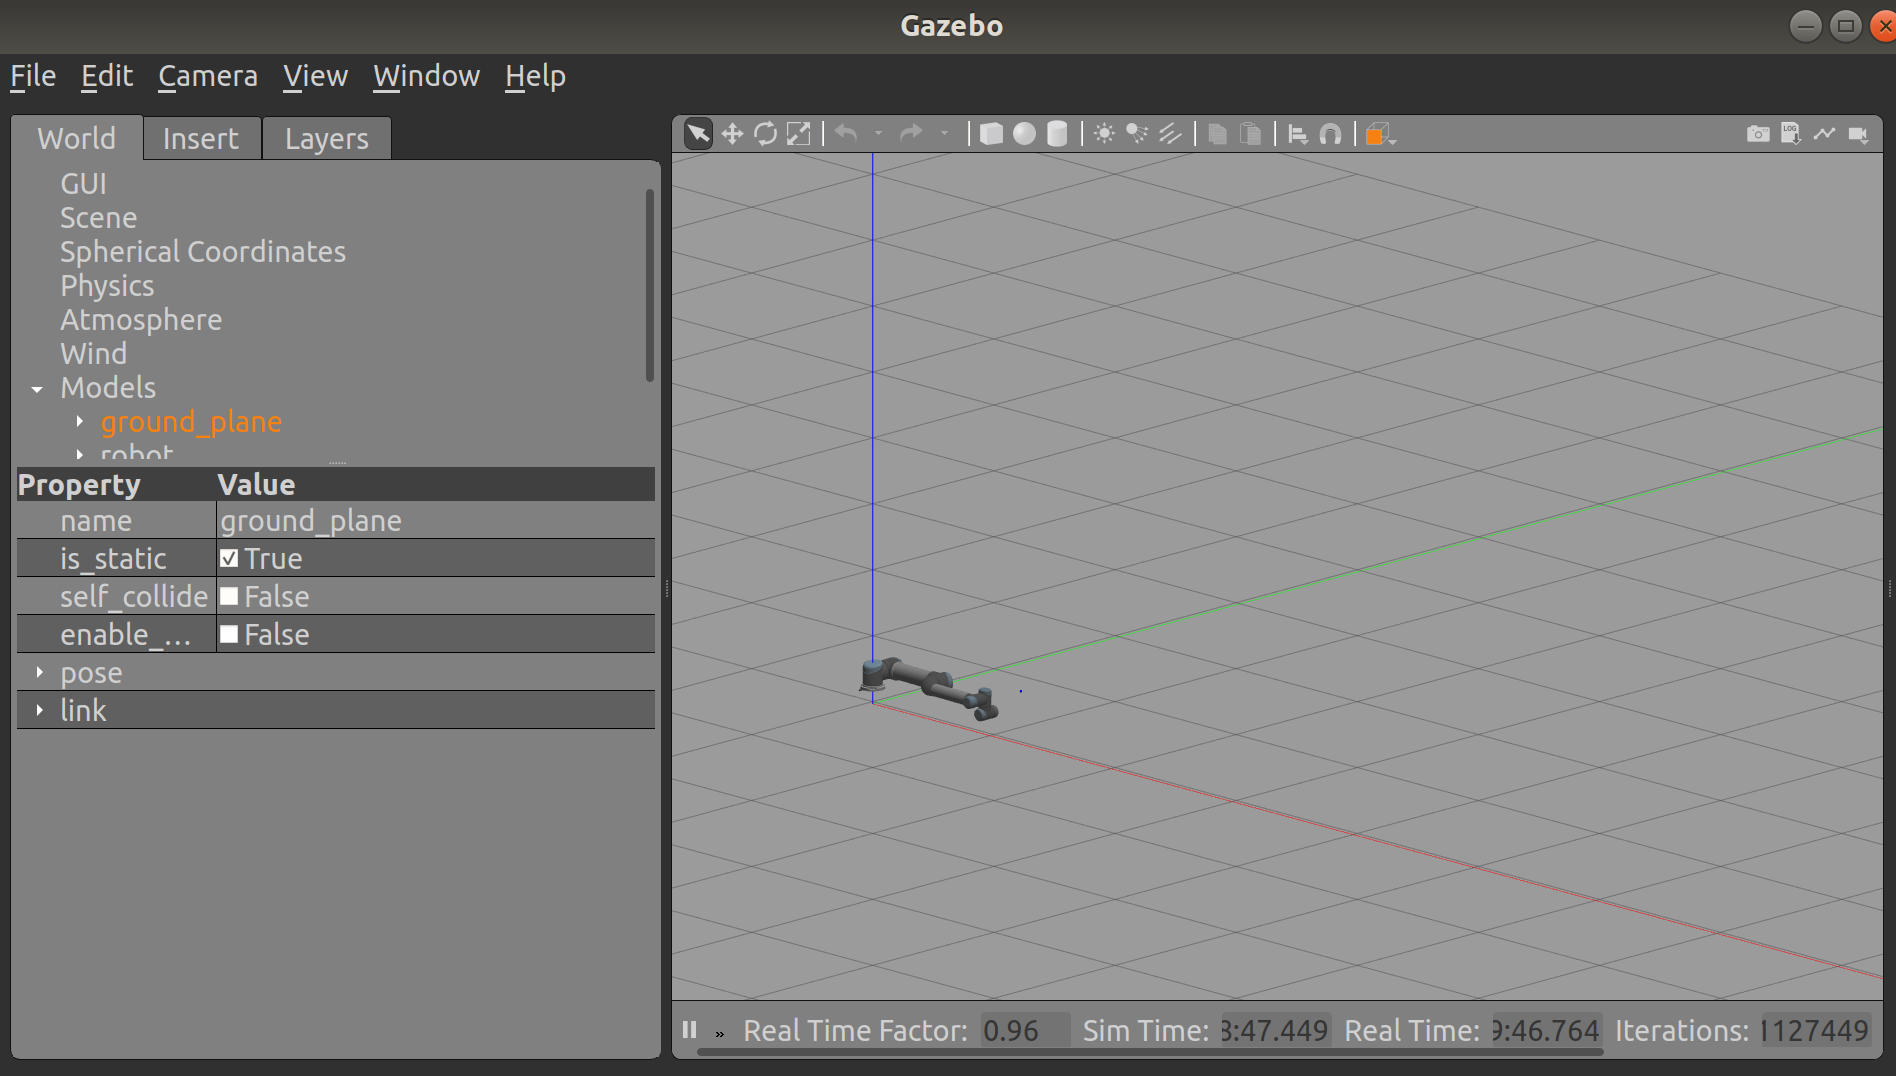Activate the align tool
Screen dimensions: 1896x1076
(1298, 134)
